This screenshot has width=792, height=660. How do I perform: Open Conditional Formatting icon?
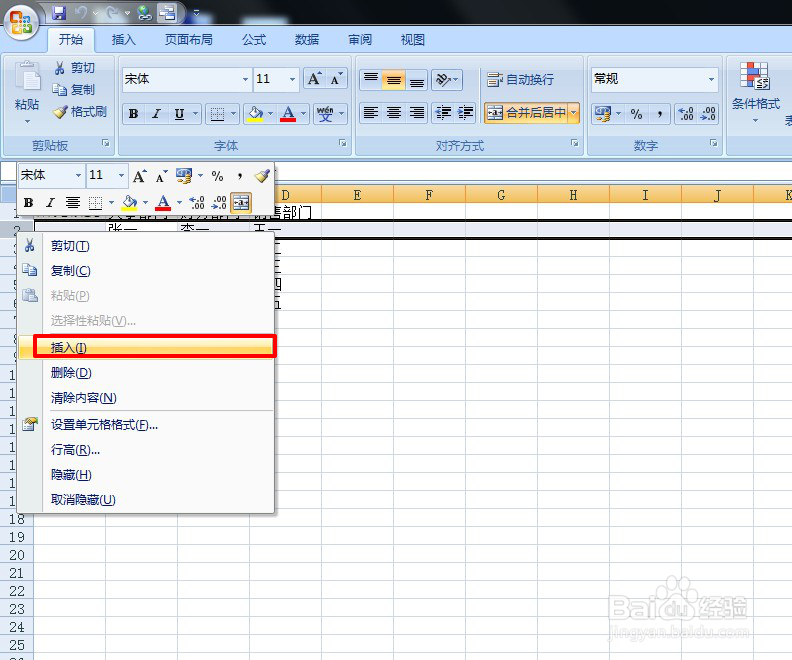tap(755, 76)
